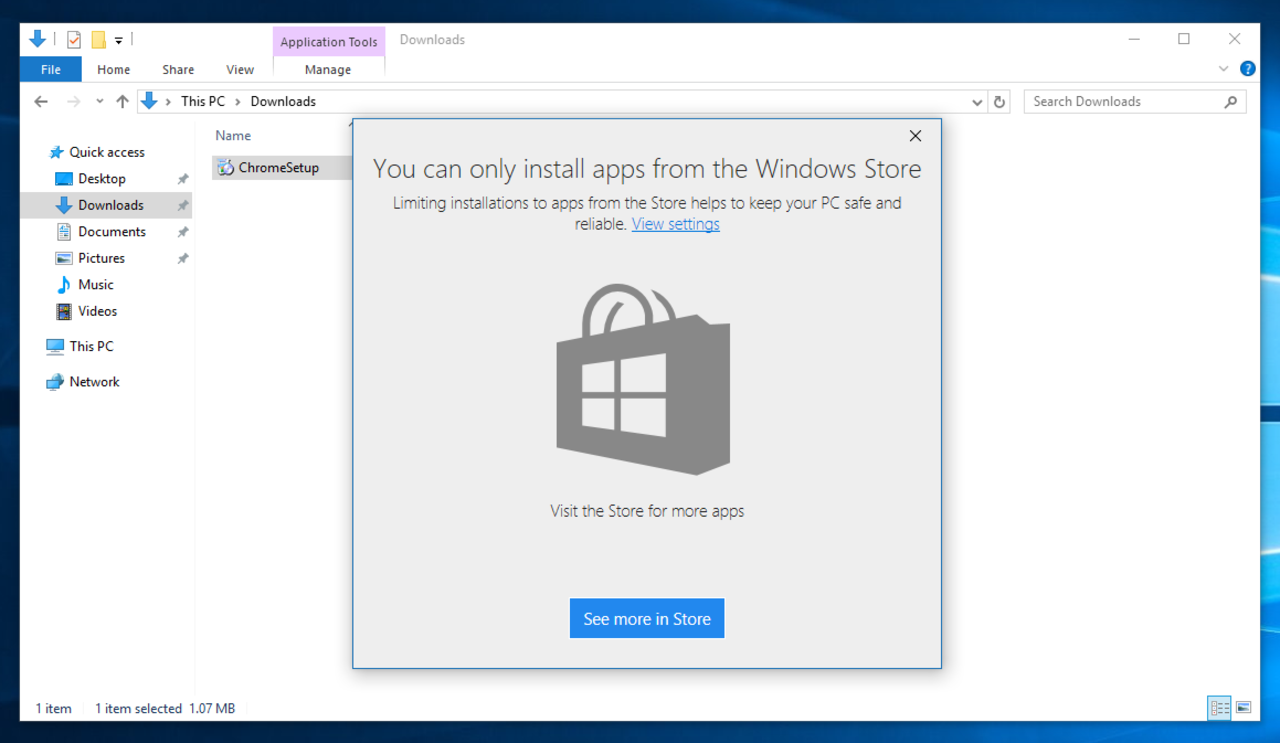Click the See more in Store button
1280x743 pixels.
[x=646, y=618]
